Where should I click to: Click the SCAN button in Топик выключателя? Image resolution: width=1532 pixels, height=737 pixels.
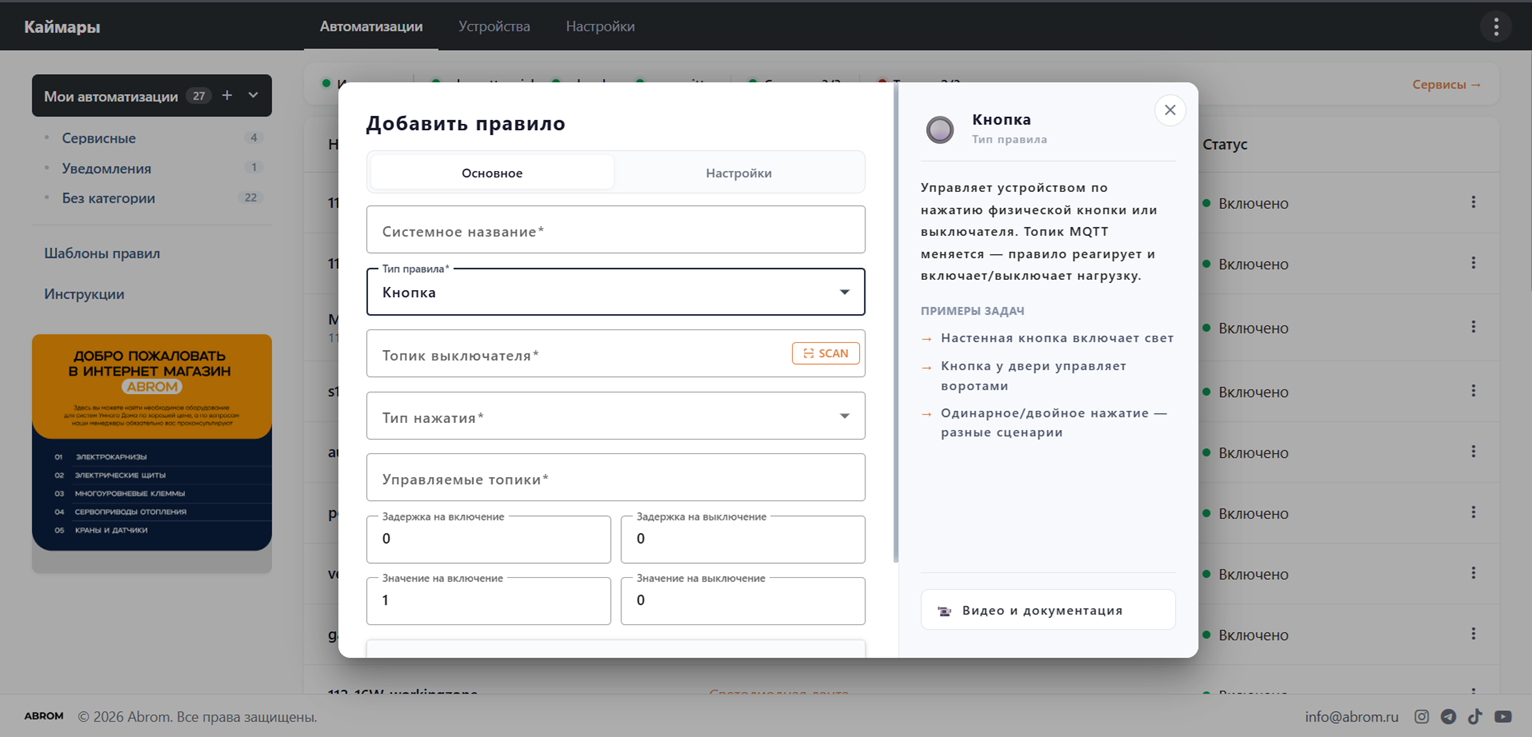(x=826, y=353)
